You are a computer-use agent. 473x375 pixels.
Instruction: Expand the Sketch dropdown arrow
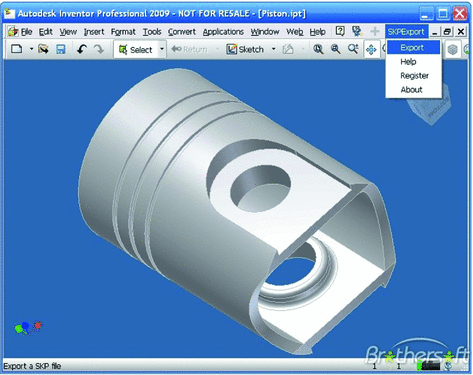tap(273, 49)
